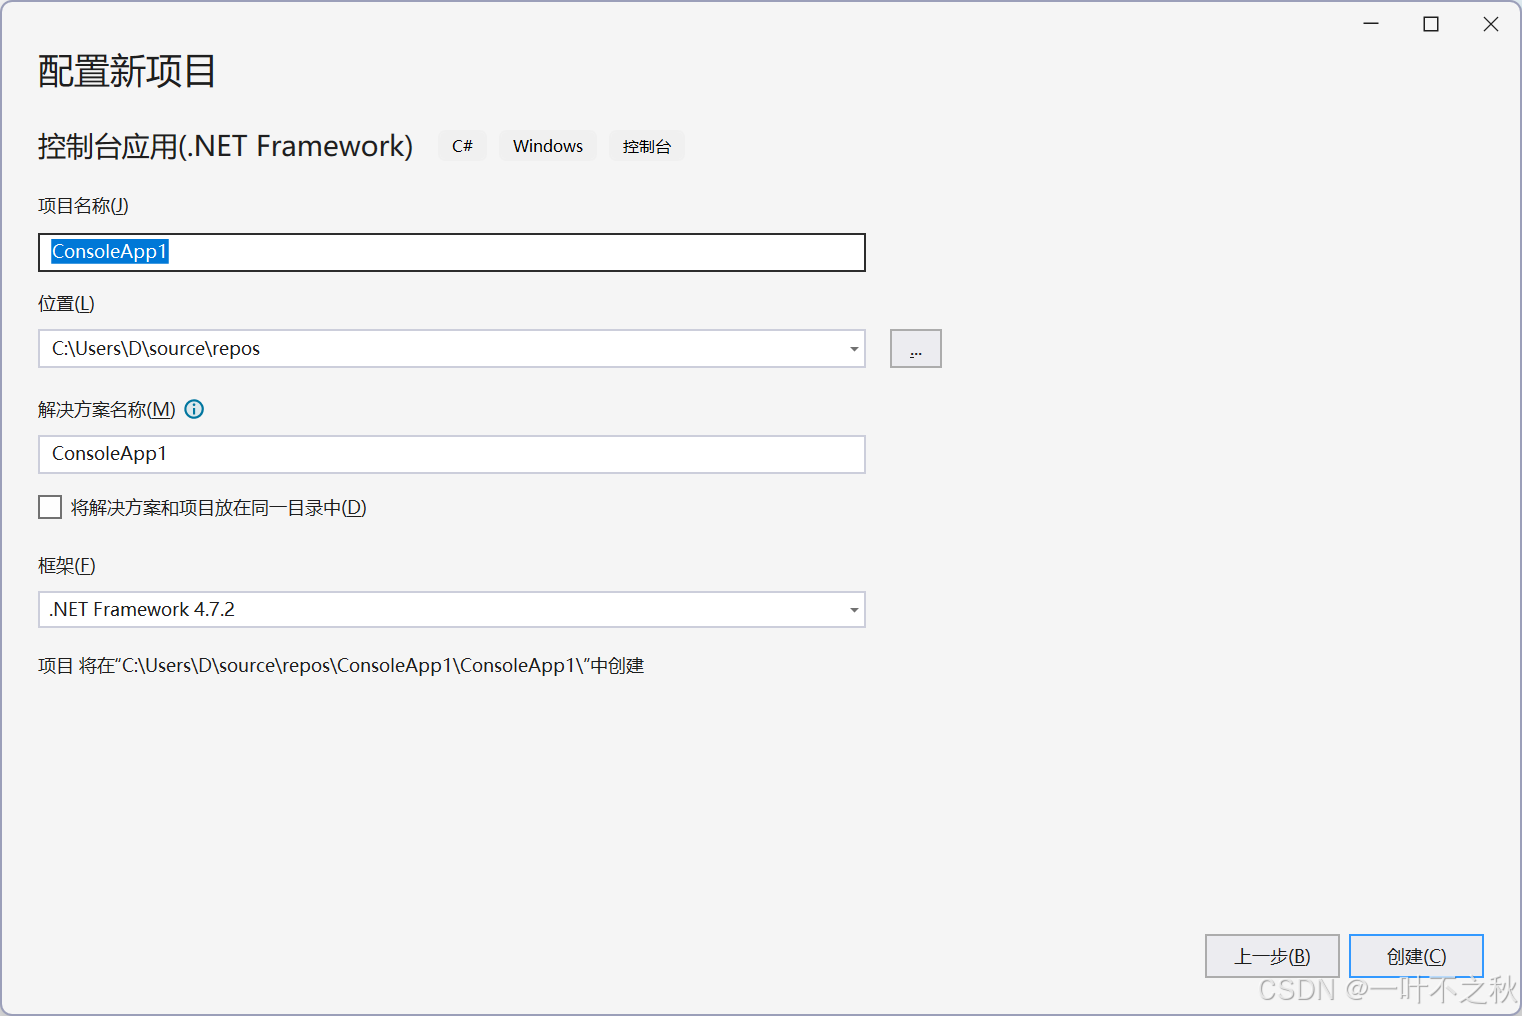This screenshot has width=1522, height=1016.
Task: Expand recent locations list under 位置
Action: click(x=853, y=348)
